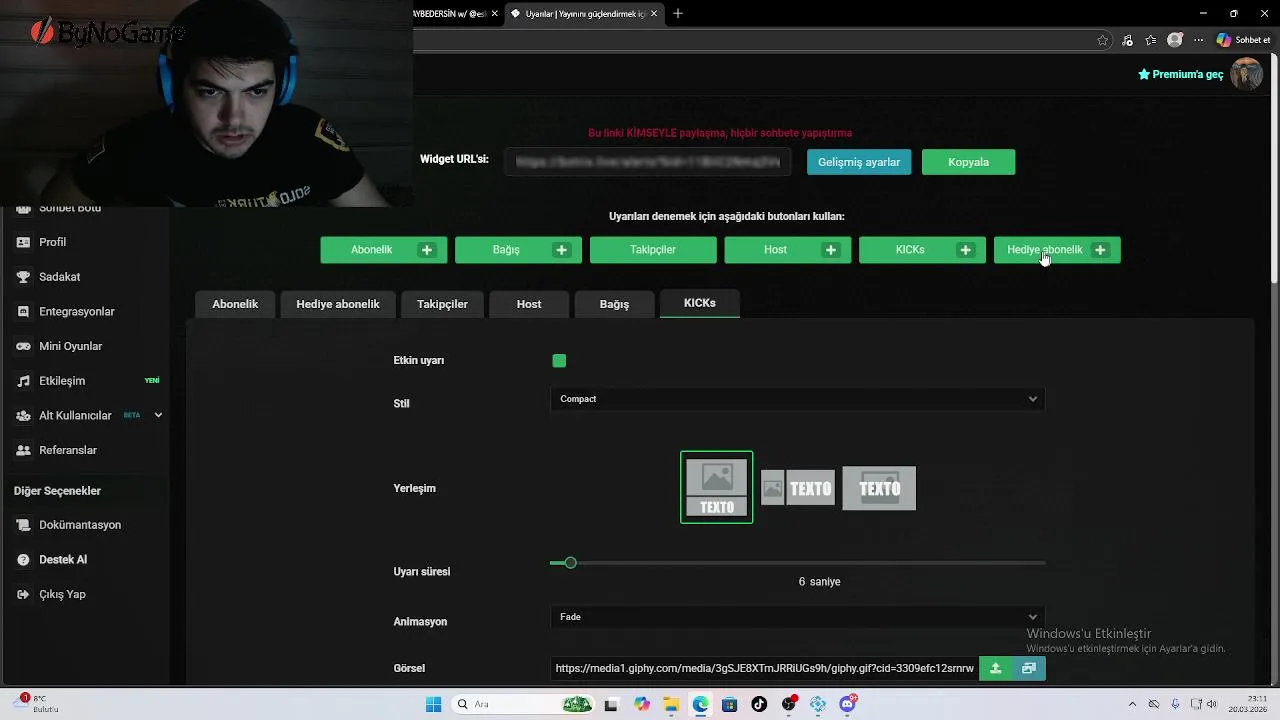1280x720 pixels.
Task: Open the media gallery icon next to Görsel
Action: (x=1029, y=668)
